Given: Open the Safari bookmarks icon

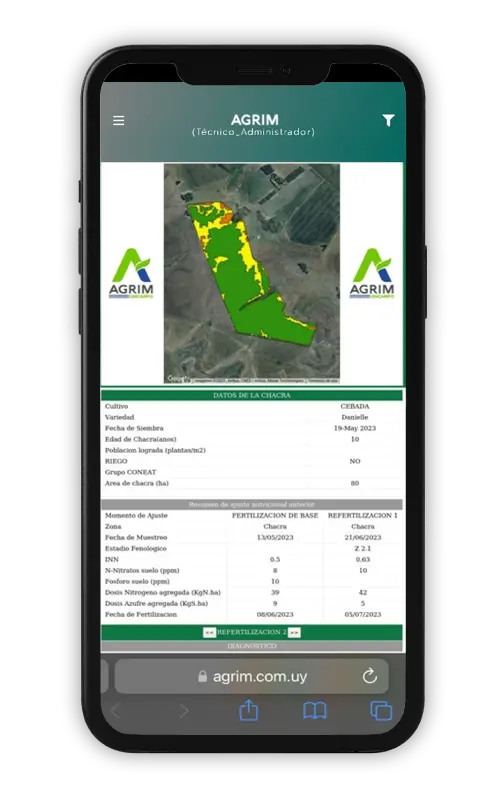Looking at the screenshot, I should click(x=315, y=710).
